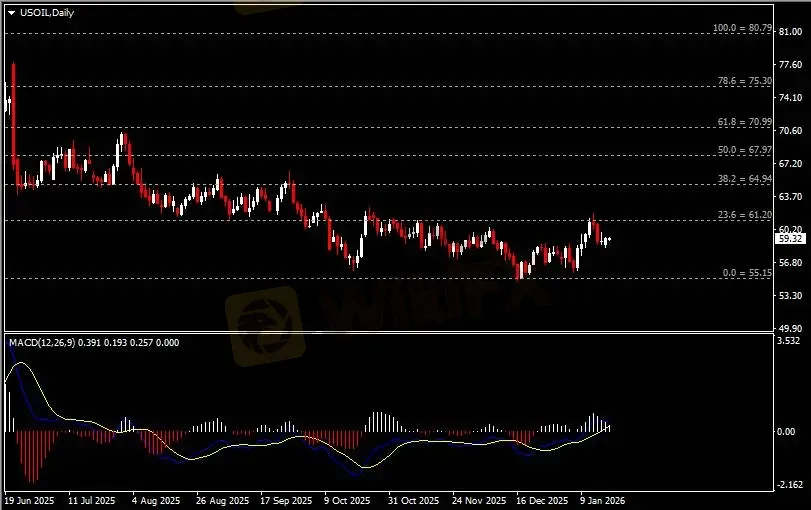This screenshot has width=811, height=510.
Task: Click the 17 Sep 2025 date label
Action: pyautogui.click(x=286, y=501)
